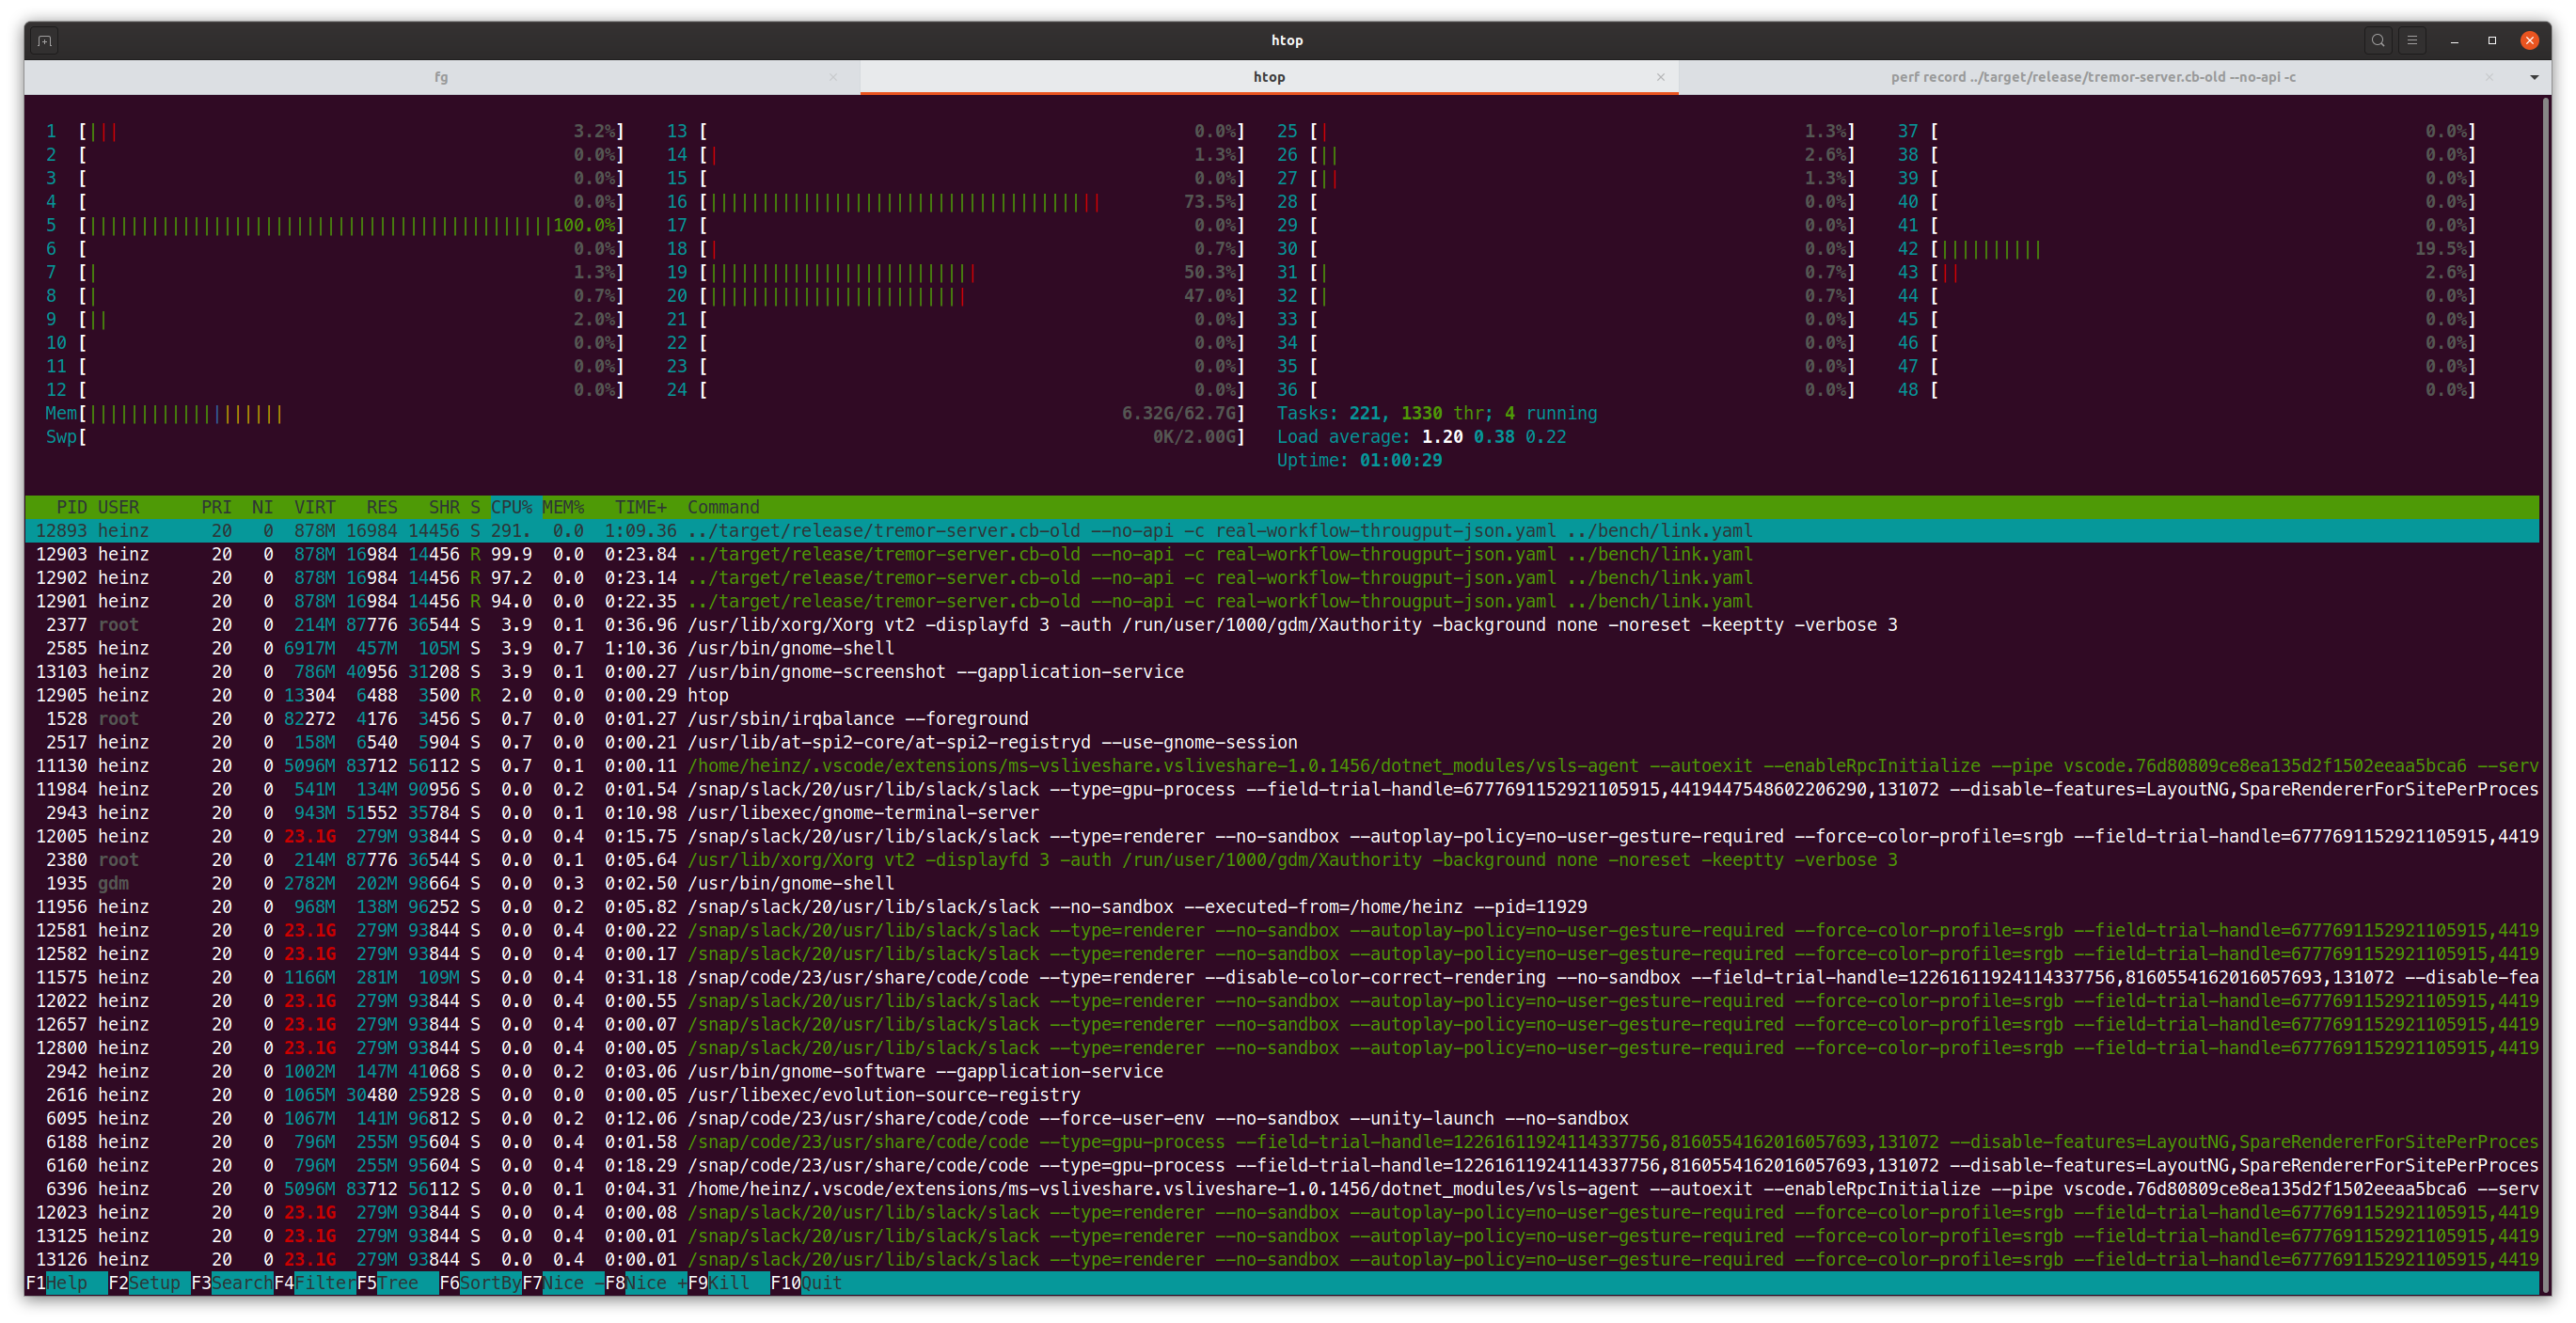
Task: Sort by the CPU% column header
Action: (511, 507)
